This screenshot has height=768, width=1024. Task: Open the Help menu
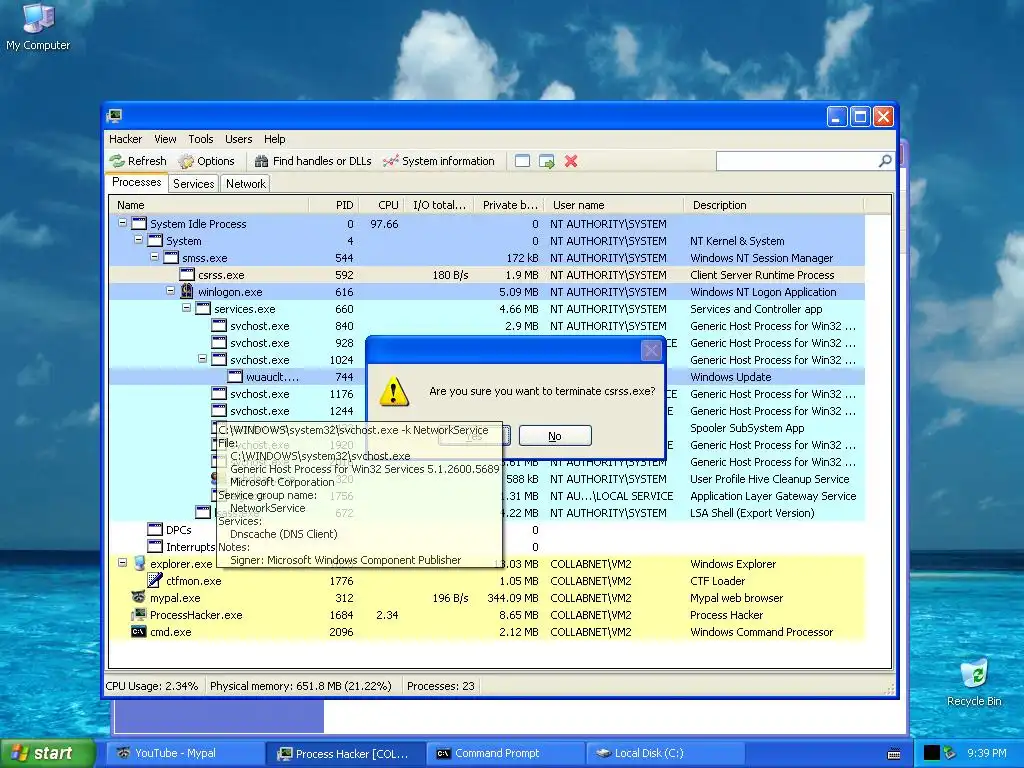(274, 139)
